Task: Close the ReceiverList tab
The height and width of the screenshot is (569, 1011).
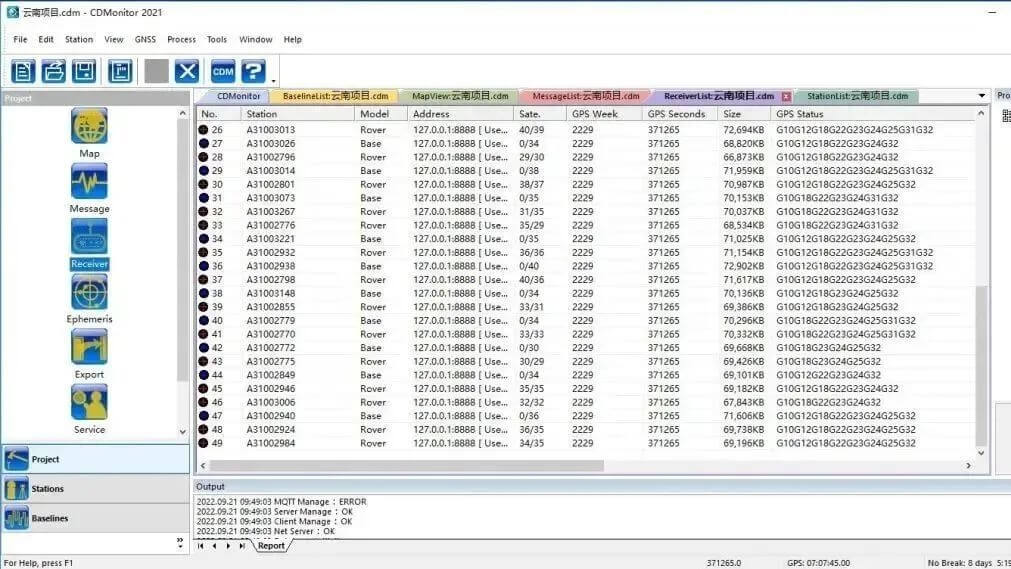Action: (x=786, y=96)
